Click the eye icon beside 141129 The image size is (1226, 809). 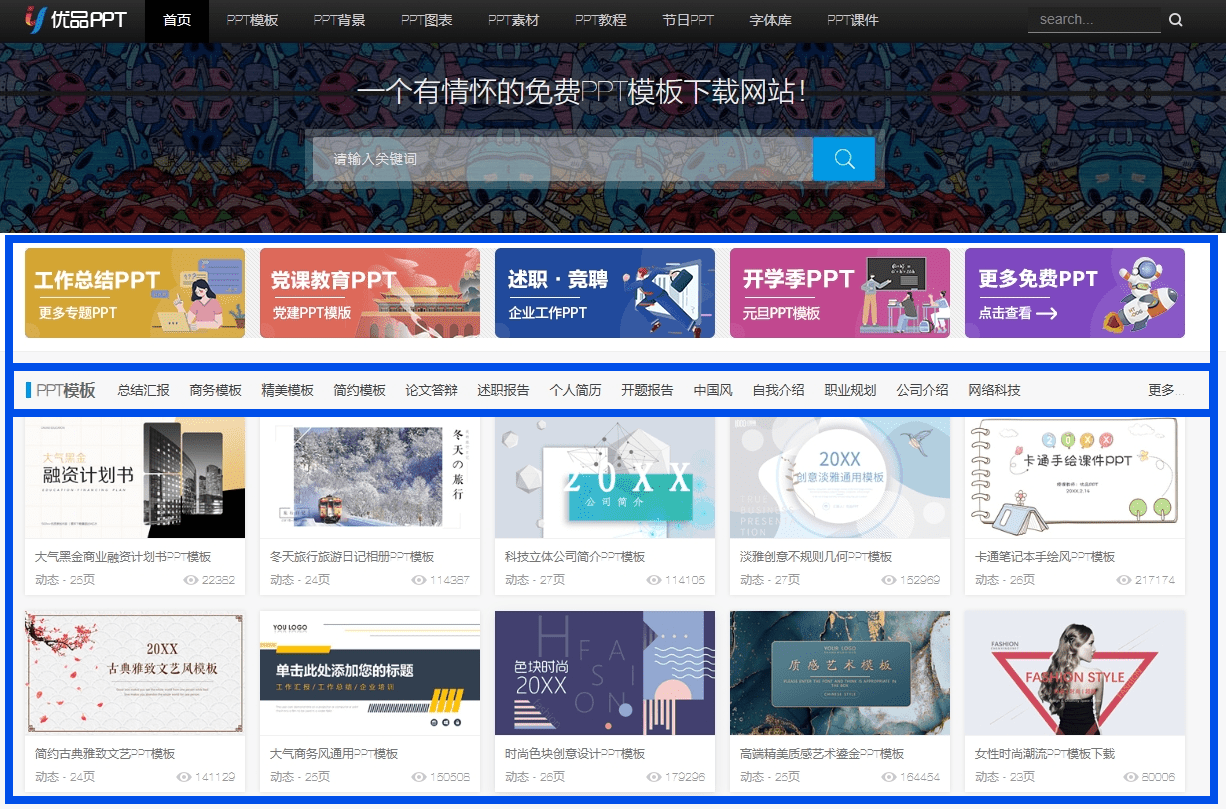tap(184, 777)
